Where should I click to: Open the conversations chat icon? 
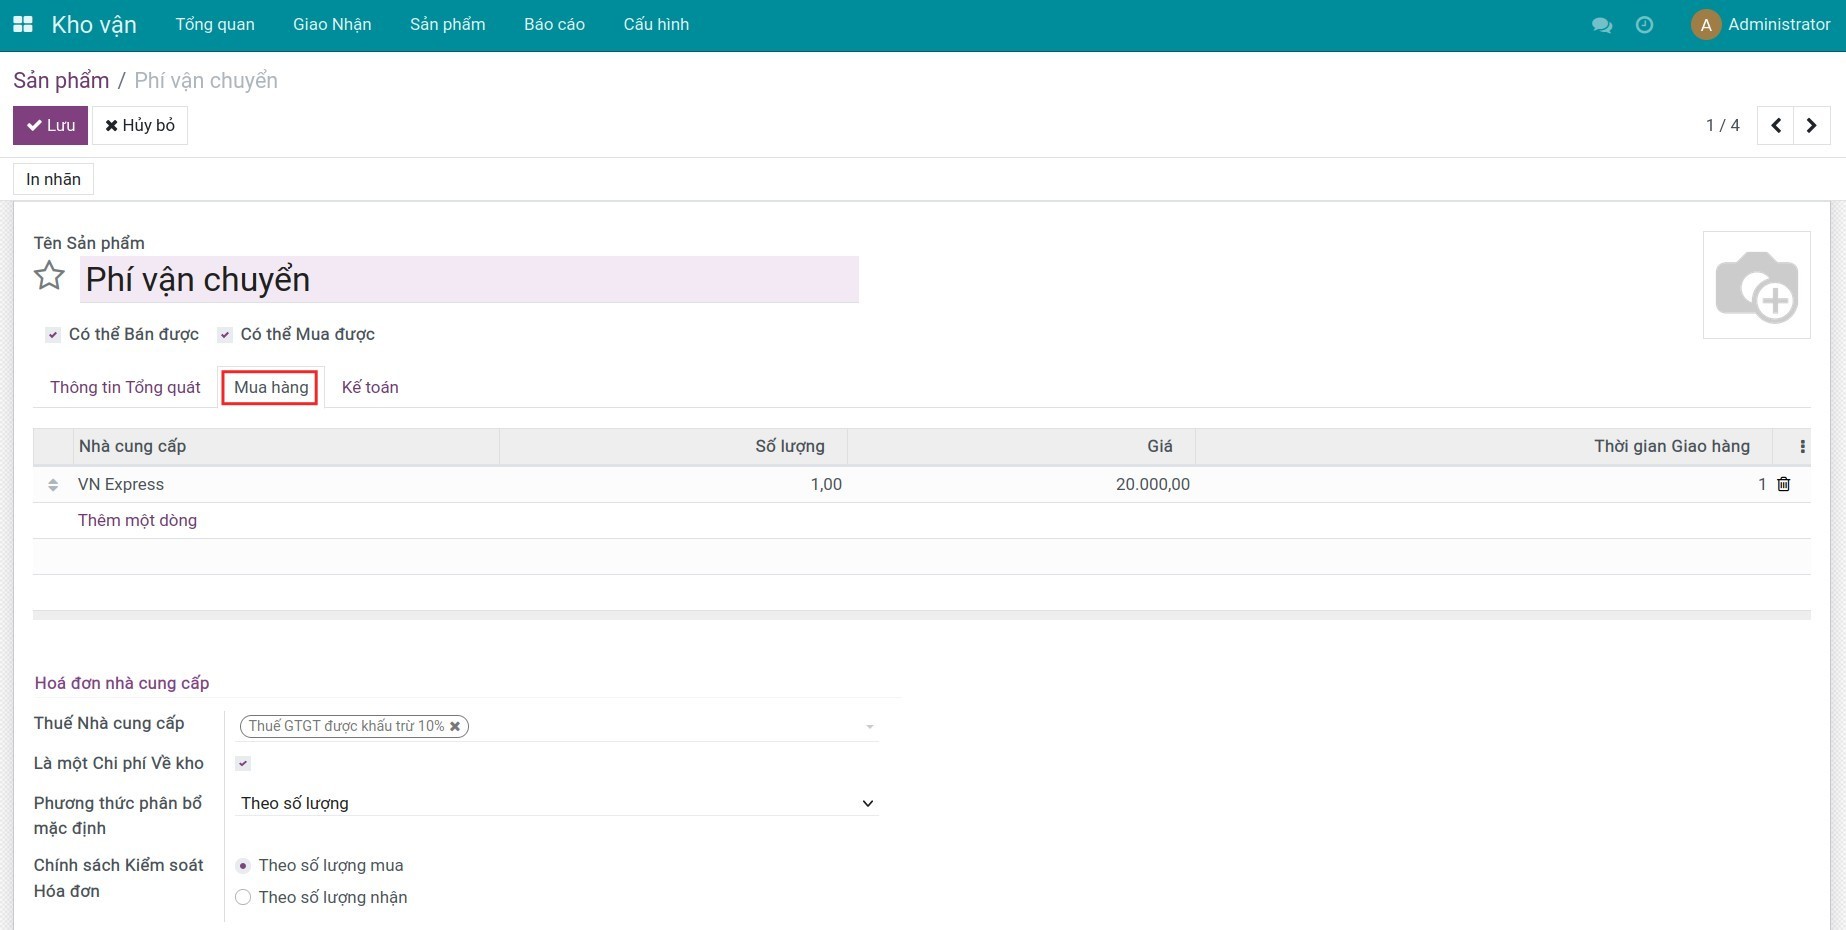[x=1601, y=25]
